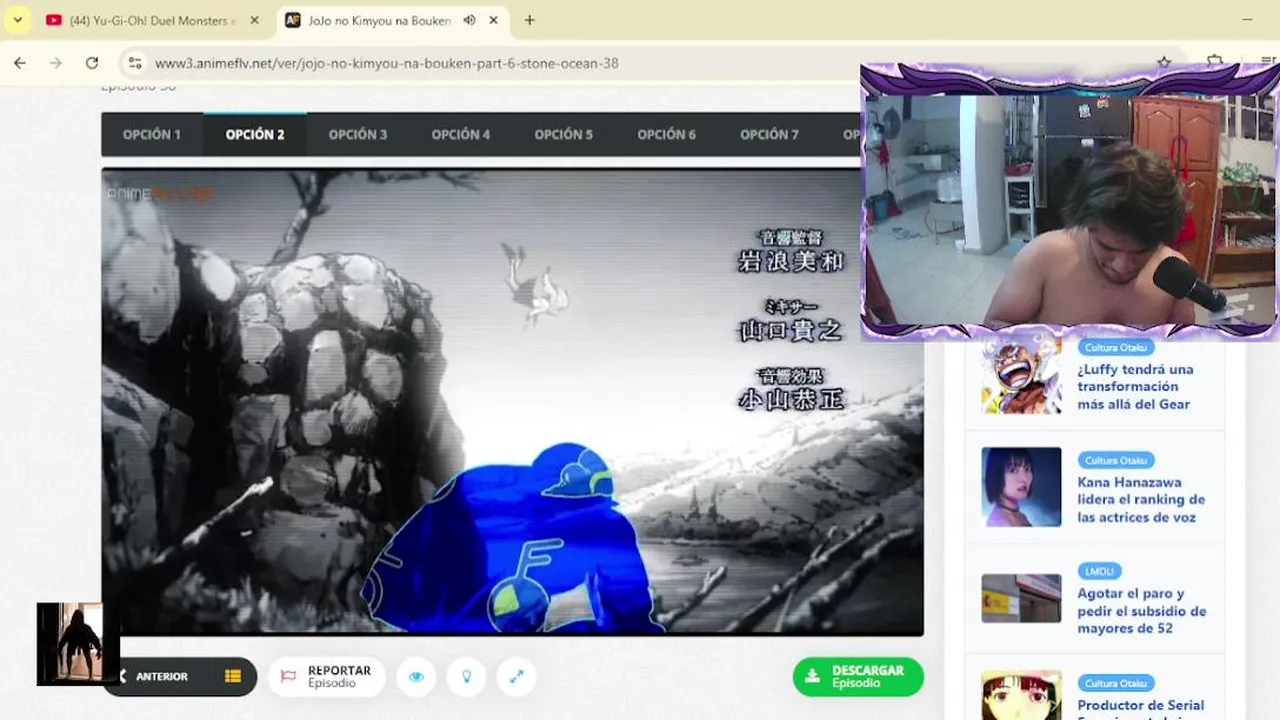Mute the JoJo tab audio speaker icon
Image resolution: width=1280 pixels, height=720 pixels.
pos(469,20)
